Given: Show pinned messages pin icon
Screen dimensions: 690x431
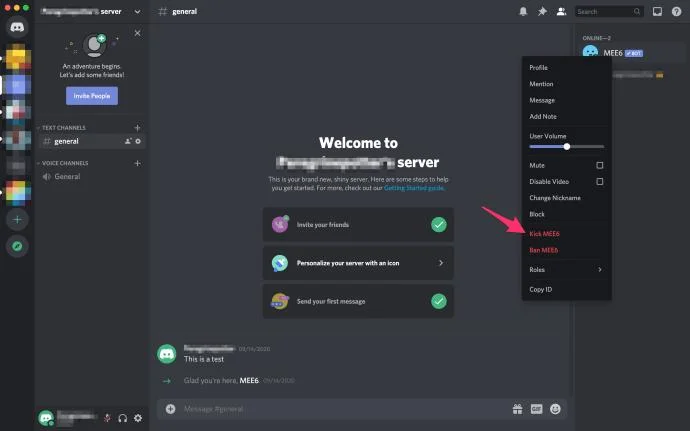Looking at the screenshot, I should (x=542, y=12).
